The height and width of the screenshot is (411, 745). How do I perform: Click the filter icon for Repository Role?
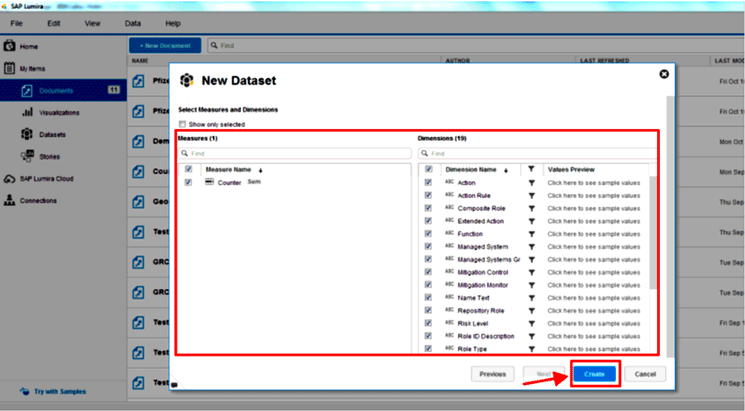tap(532, 311)
